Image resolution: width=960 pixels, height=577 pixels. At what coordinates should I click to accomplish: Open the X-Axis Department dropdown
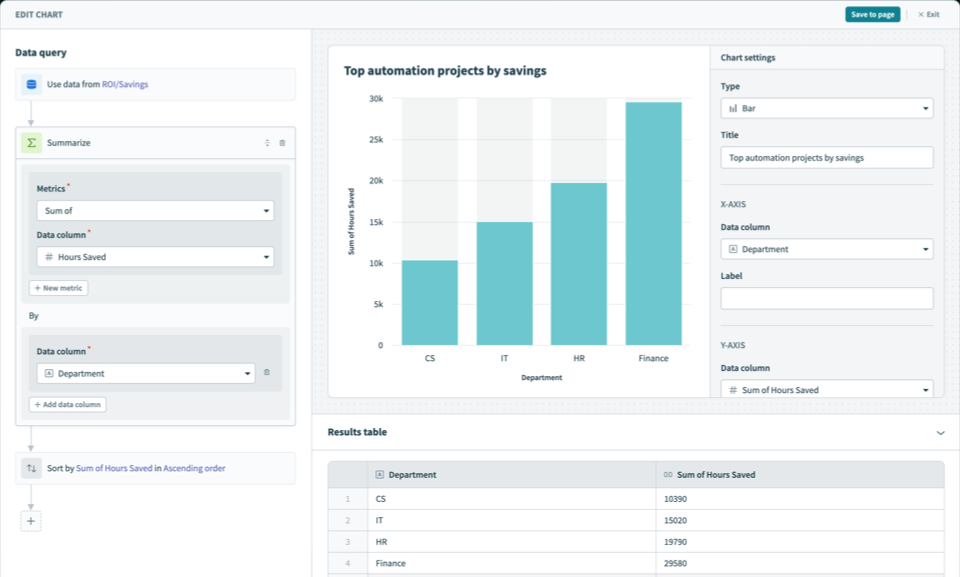pyautogui.click(x=826, y=248)
